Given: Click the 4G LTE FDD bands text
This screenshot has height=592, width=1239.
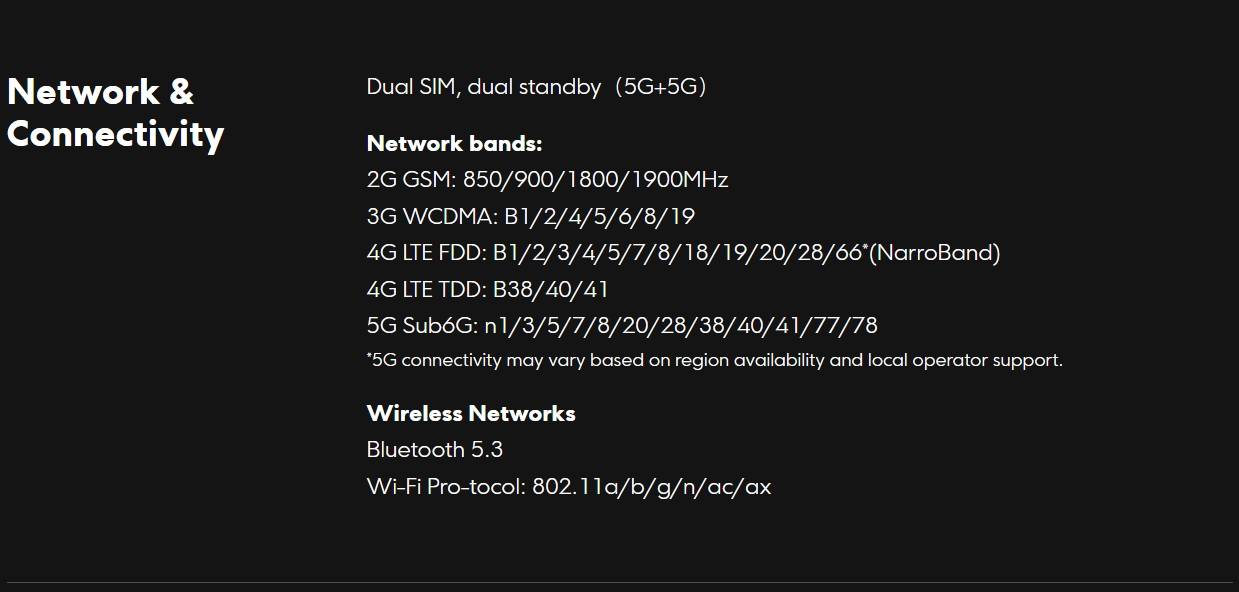Looking at the screenshot, I should [x=683, y=253].
